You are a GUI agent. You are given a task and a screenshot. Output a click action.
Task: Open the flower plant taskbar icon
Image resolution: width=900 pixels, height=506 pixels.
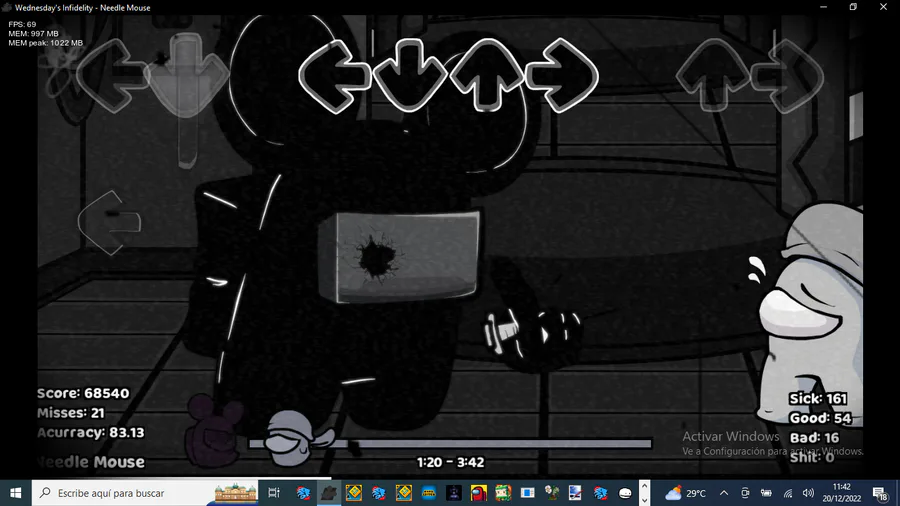pos(552,493)
